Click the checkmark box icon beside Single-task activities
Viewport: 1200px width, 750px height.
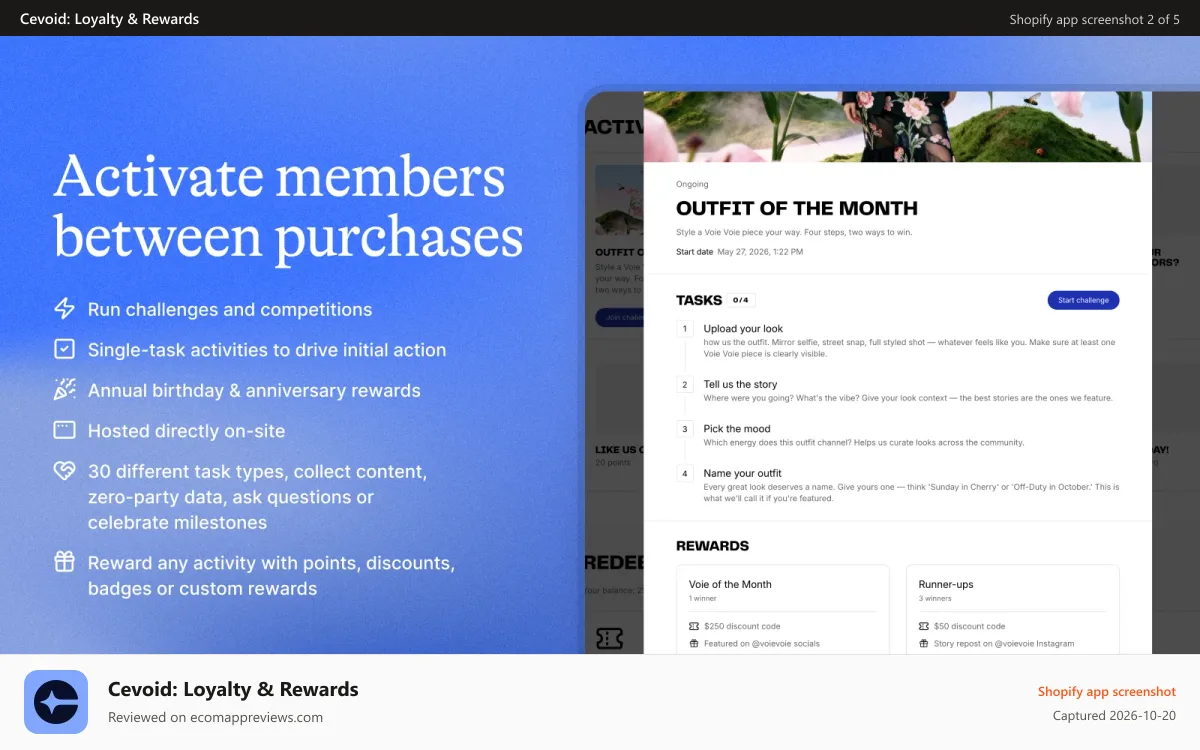(64, 349)
